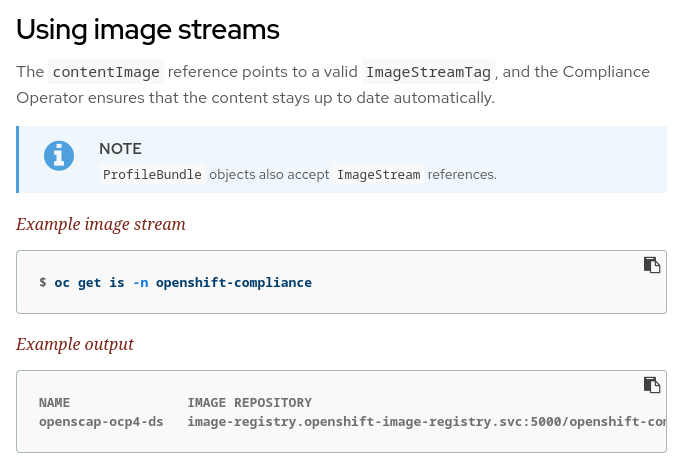678x462 pixels.
Task: Click the $ prompt symbol
Action: (x=43, y=283)
